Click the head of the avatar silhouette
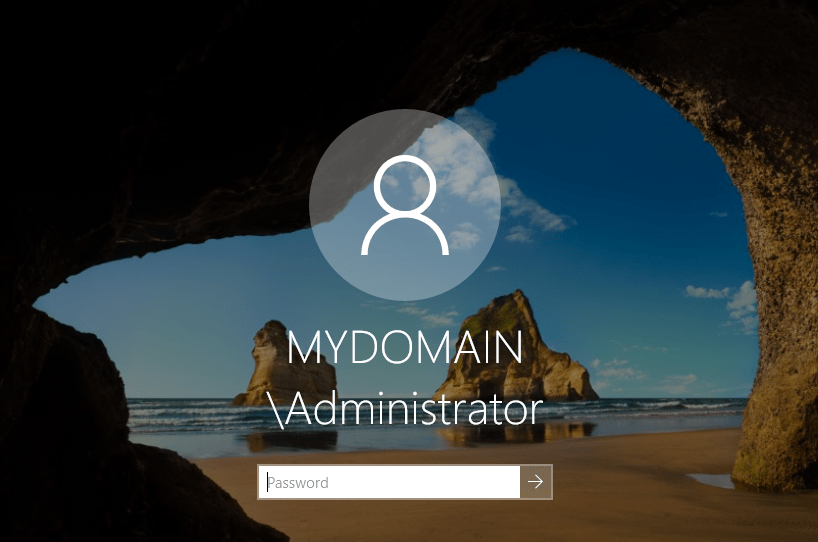 click(404, 185)
